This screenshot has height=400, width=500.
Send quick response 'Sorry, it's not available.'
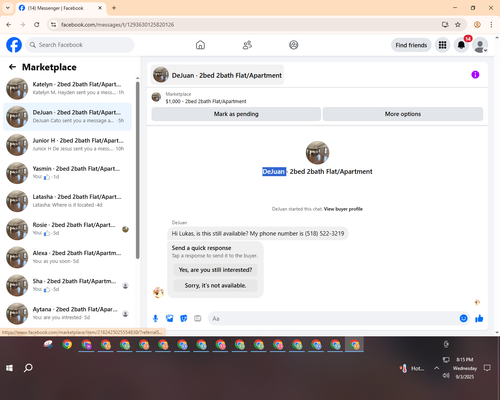click(x=215, y=285)
